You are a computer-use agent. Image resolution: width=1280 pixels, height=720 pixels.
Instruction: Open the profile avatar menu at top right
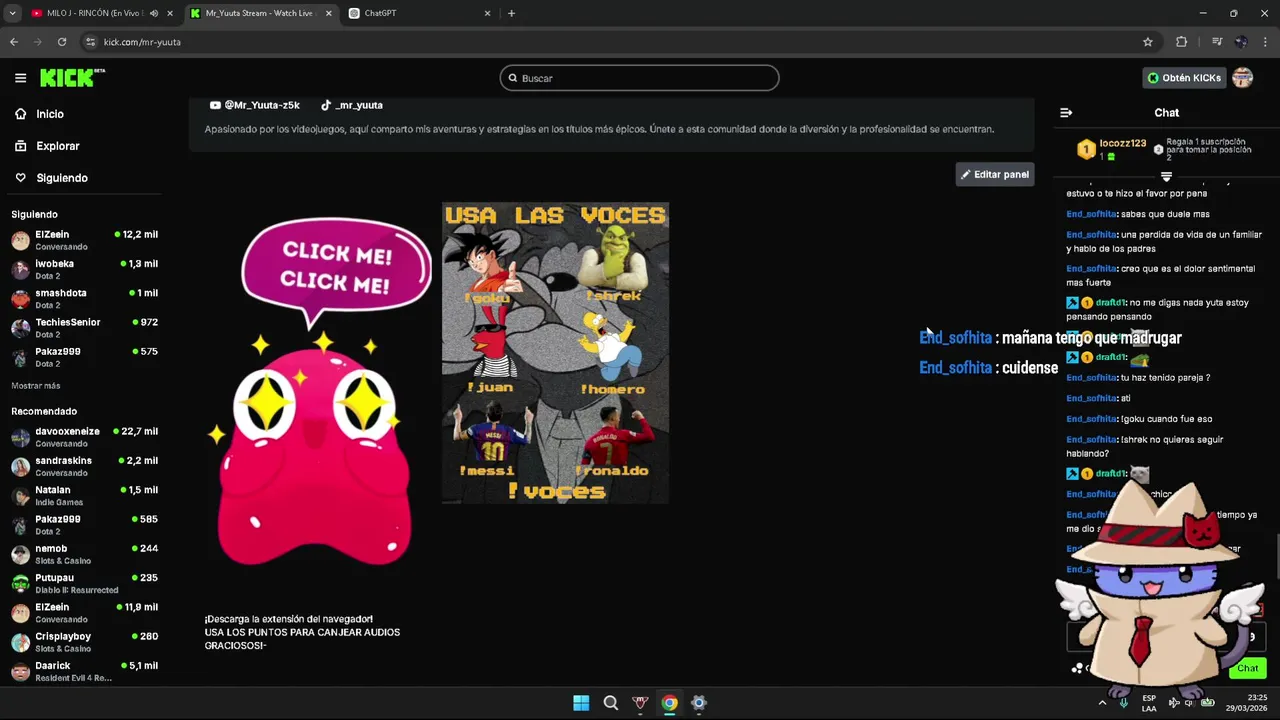(x=1242, y=78)
